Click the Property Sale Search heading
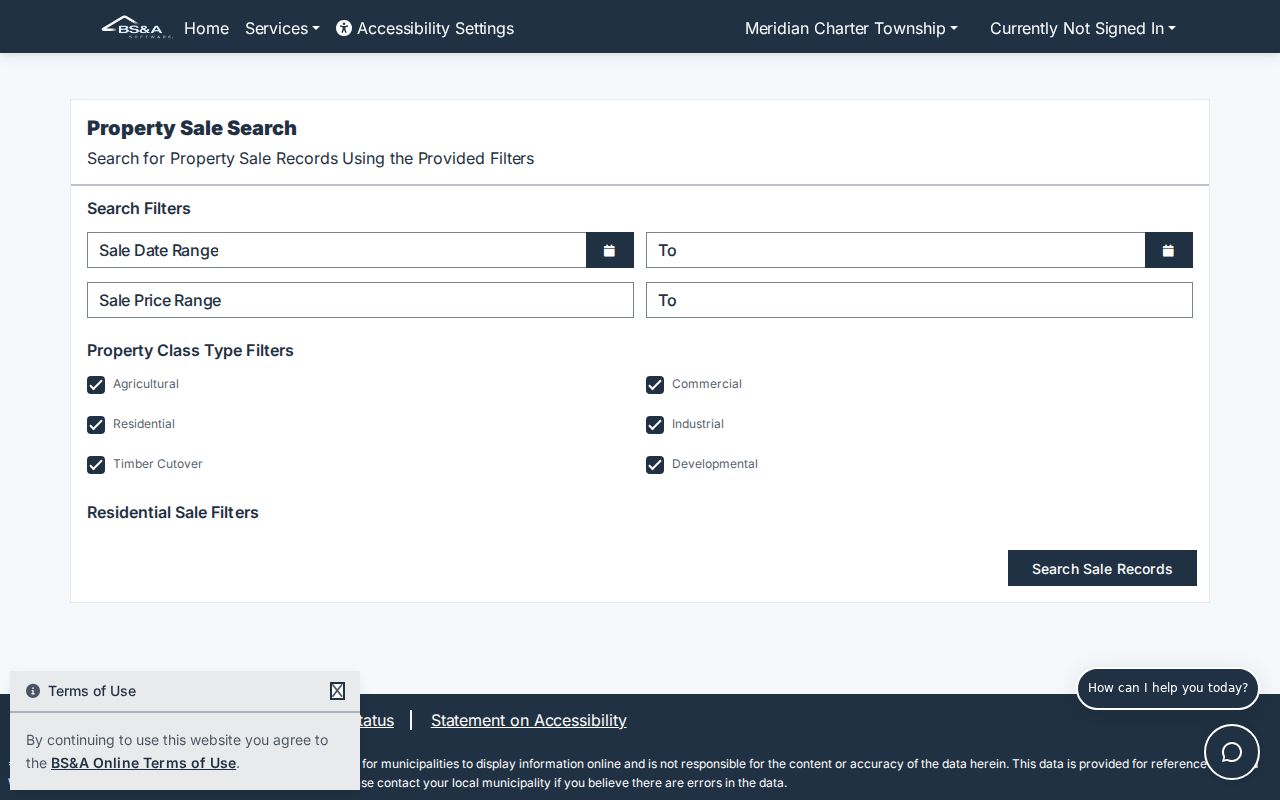1280x800 pixels. pos(192,128)
